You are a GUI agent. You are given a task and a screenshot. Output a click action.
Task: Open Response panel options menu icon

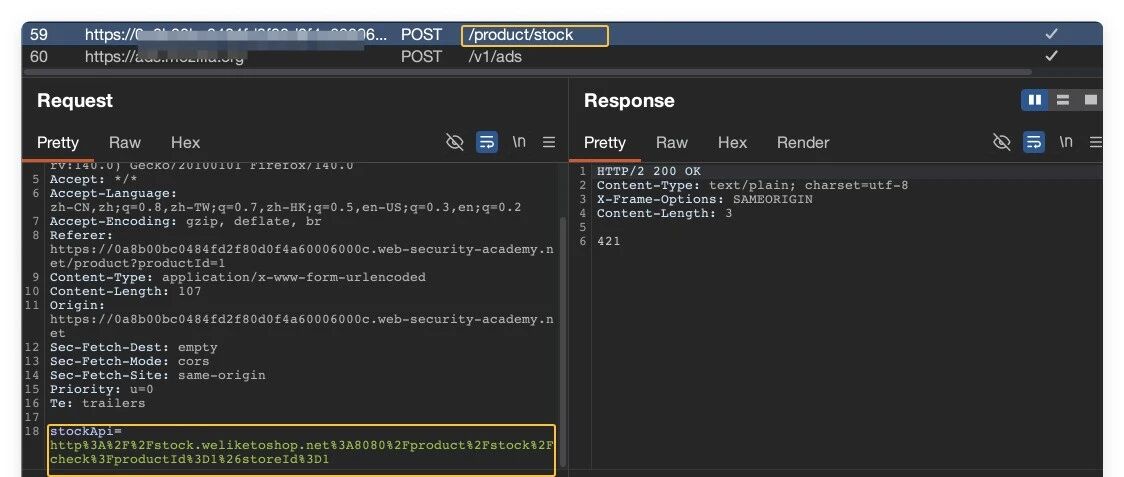(x=1096, y=142)
